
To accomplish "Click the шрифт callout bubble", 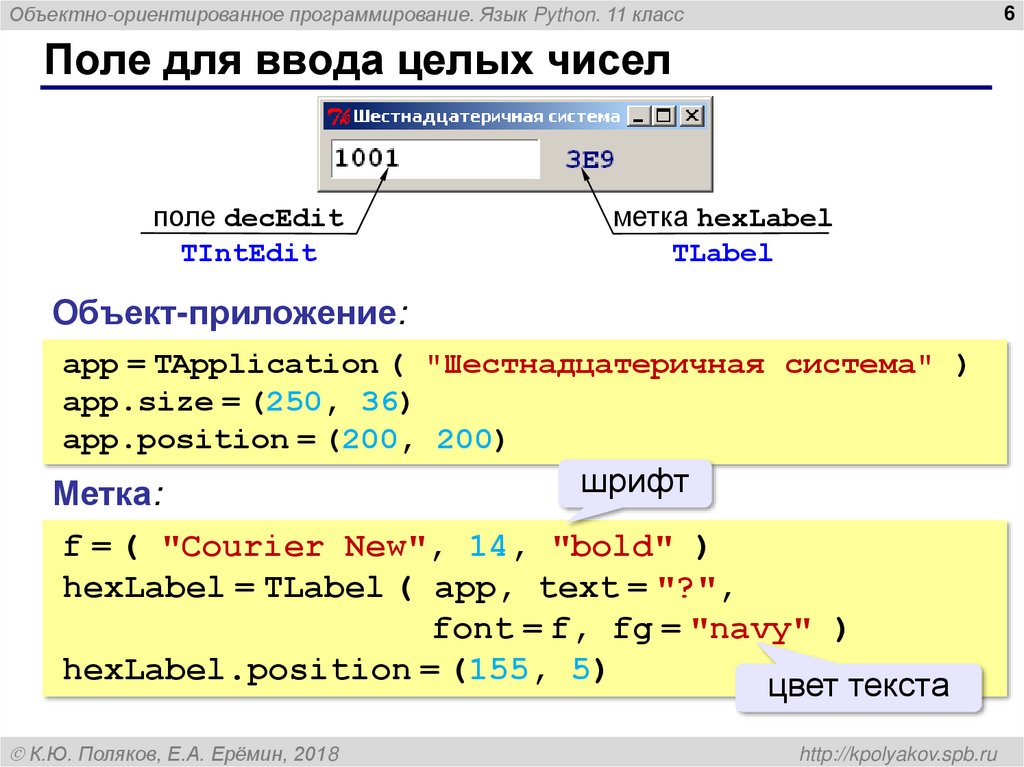I will pyautogui.click(x=634, y=483).
